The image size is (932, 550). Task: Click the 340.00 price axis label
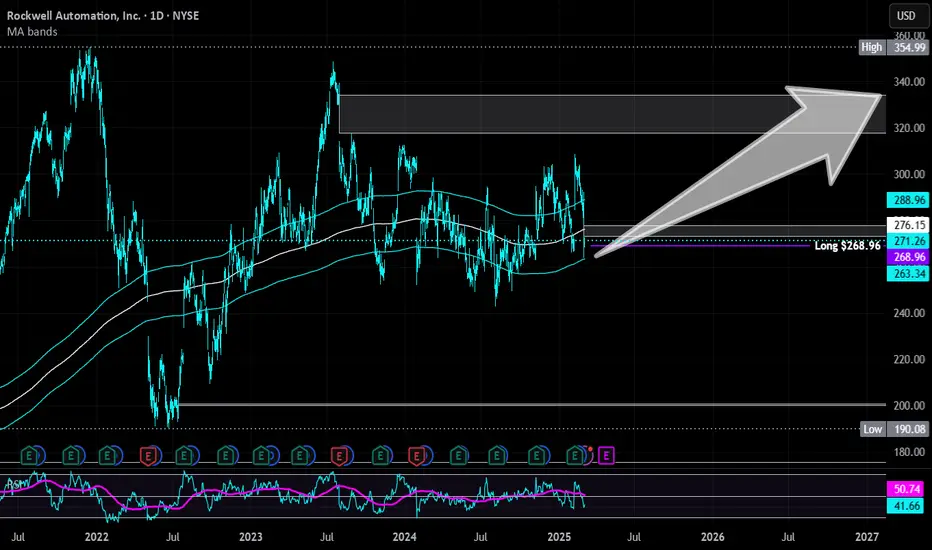[909, 81]
